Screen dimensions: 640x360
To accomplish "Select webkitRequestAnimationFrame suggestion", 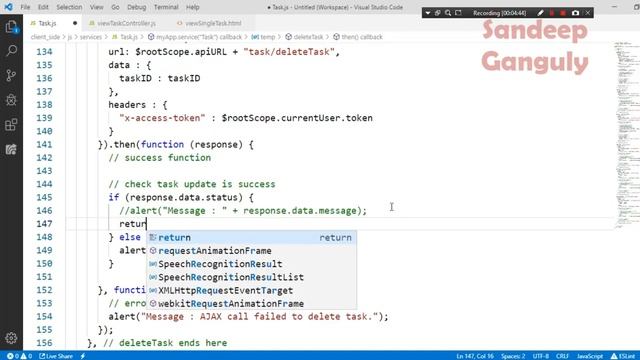I will coord(251,303).
